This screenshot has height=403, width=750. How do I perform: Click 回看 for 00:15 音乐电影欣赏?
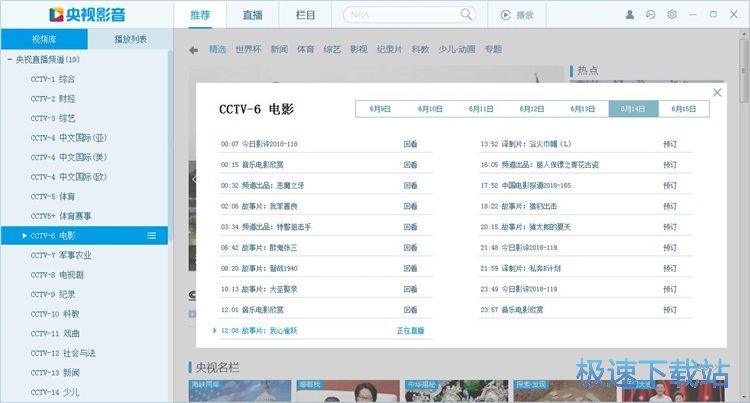(410, 164)
